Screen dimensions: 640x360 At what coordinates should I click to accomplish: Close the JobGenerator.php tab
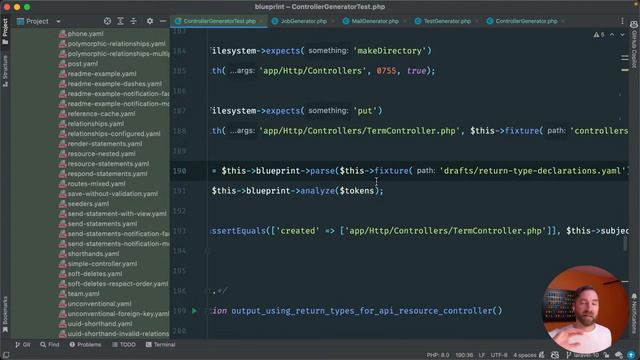pyautogui.click(x=333, y=21)
